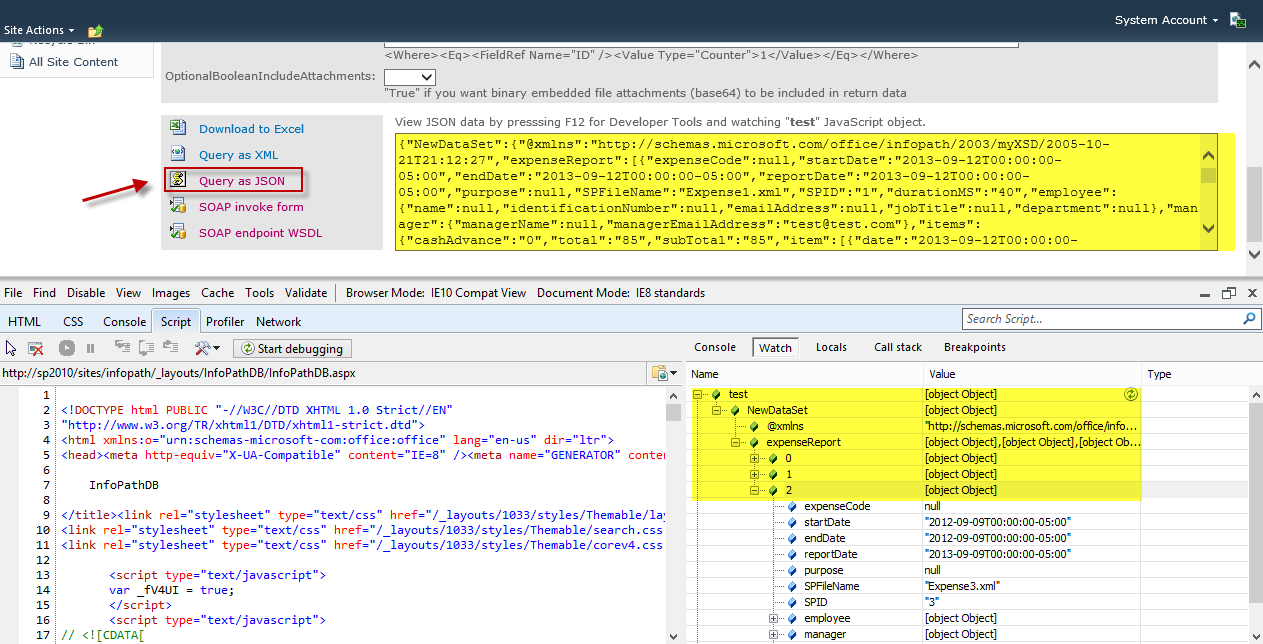Open Browser Mode: IE10 Compat View menu
Screen dimensions: 1263x644
pos(436,293)
